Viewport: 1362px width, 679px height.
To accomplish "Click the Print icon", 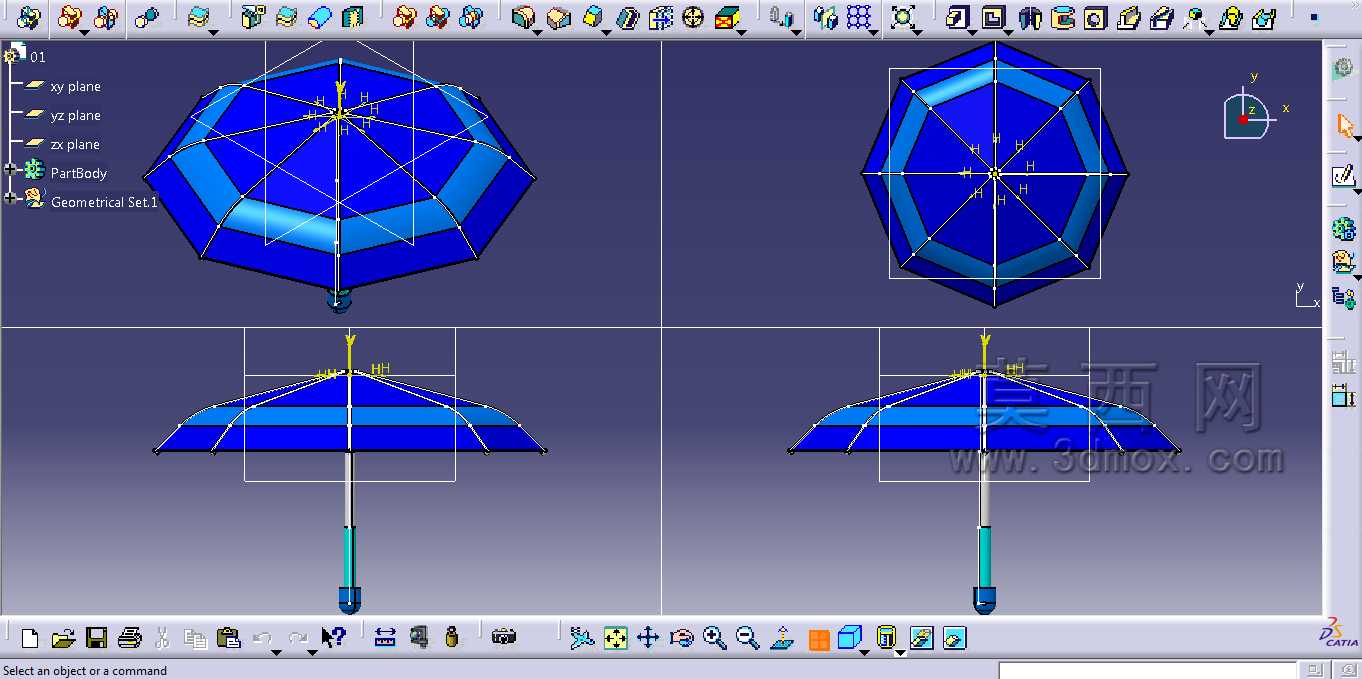I will pos(129,638).
